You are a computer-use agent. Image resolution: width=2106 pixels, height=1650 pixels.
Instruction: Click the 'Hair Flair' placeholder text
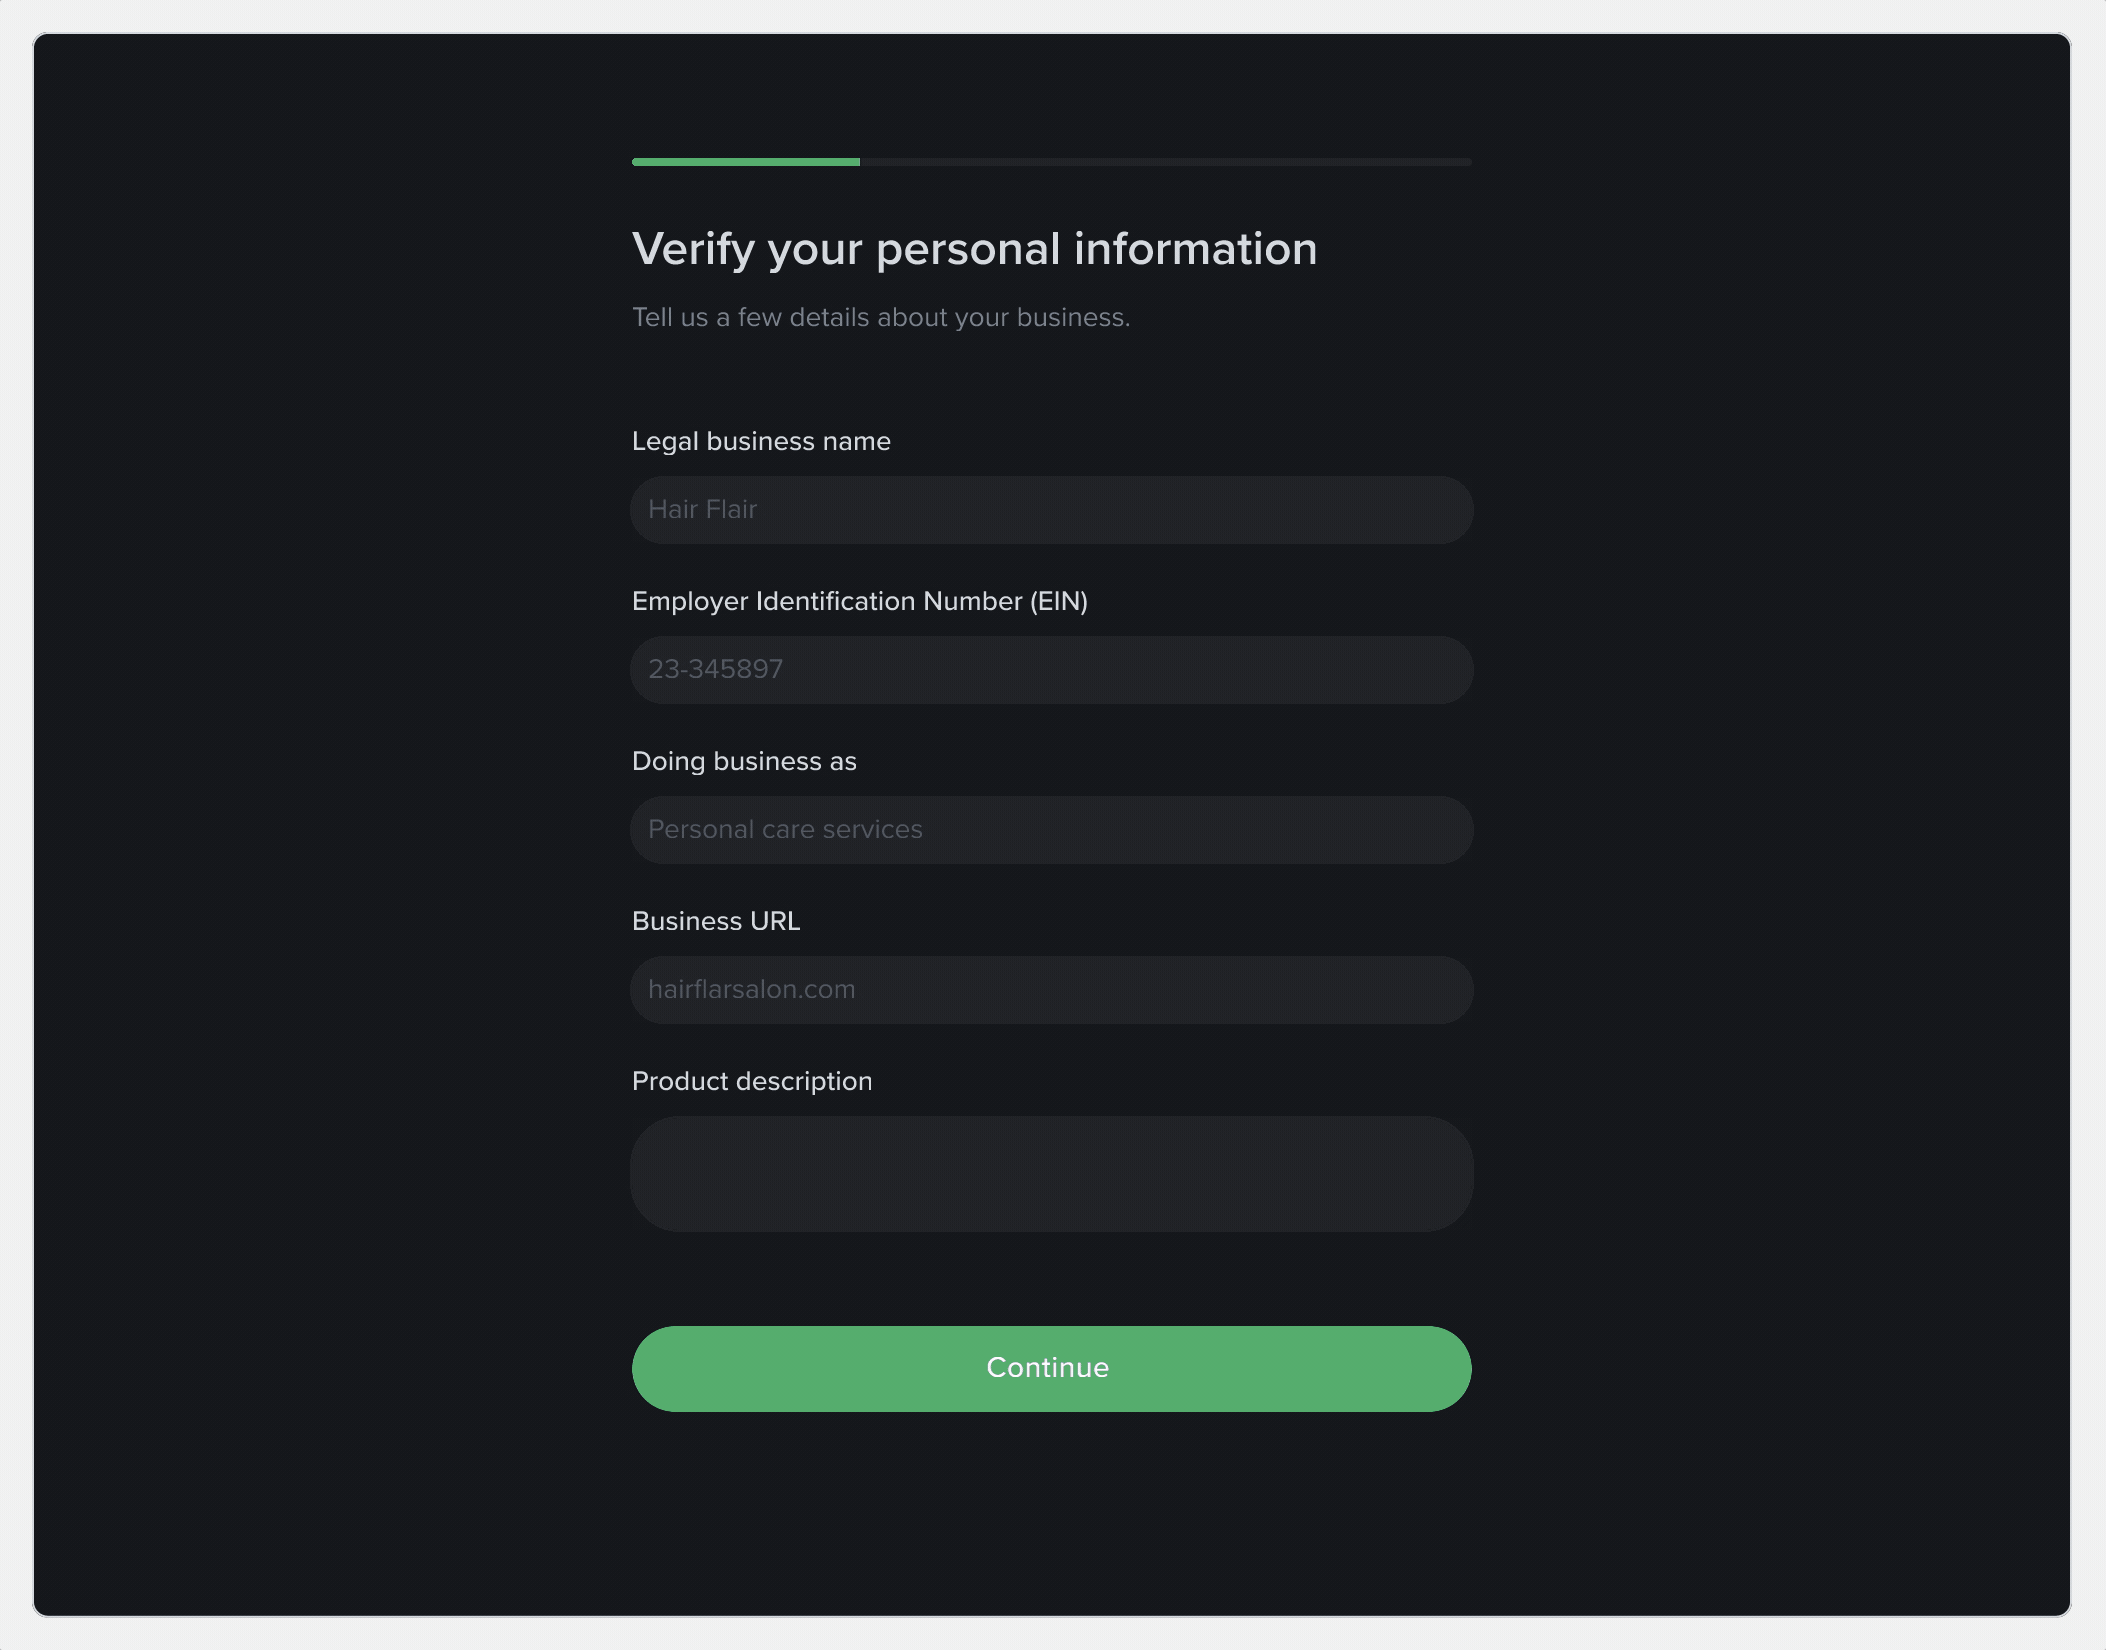(702, 510)
